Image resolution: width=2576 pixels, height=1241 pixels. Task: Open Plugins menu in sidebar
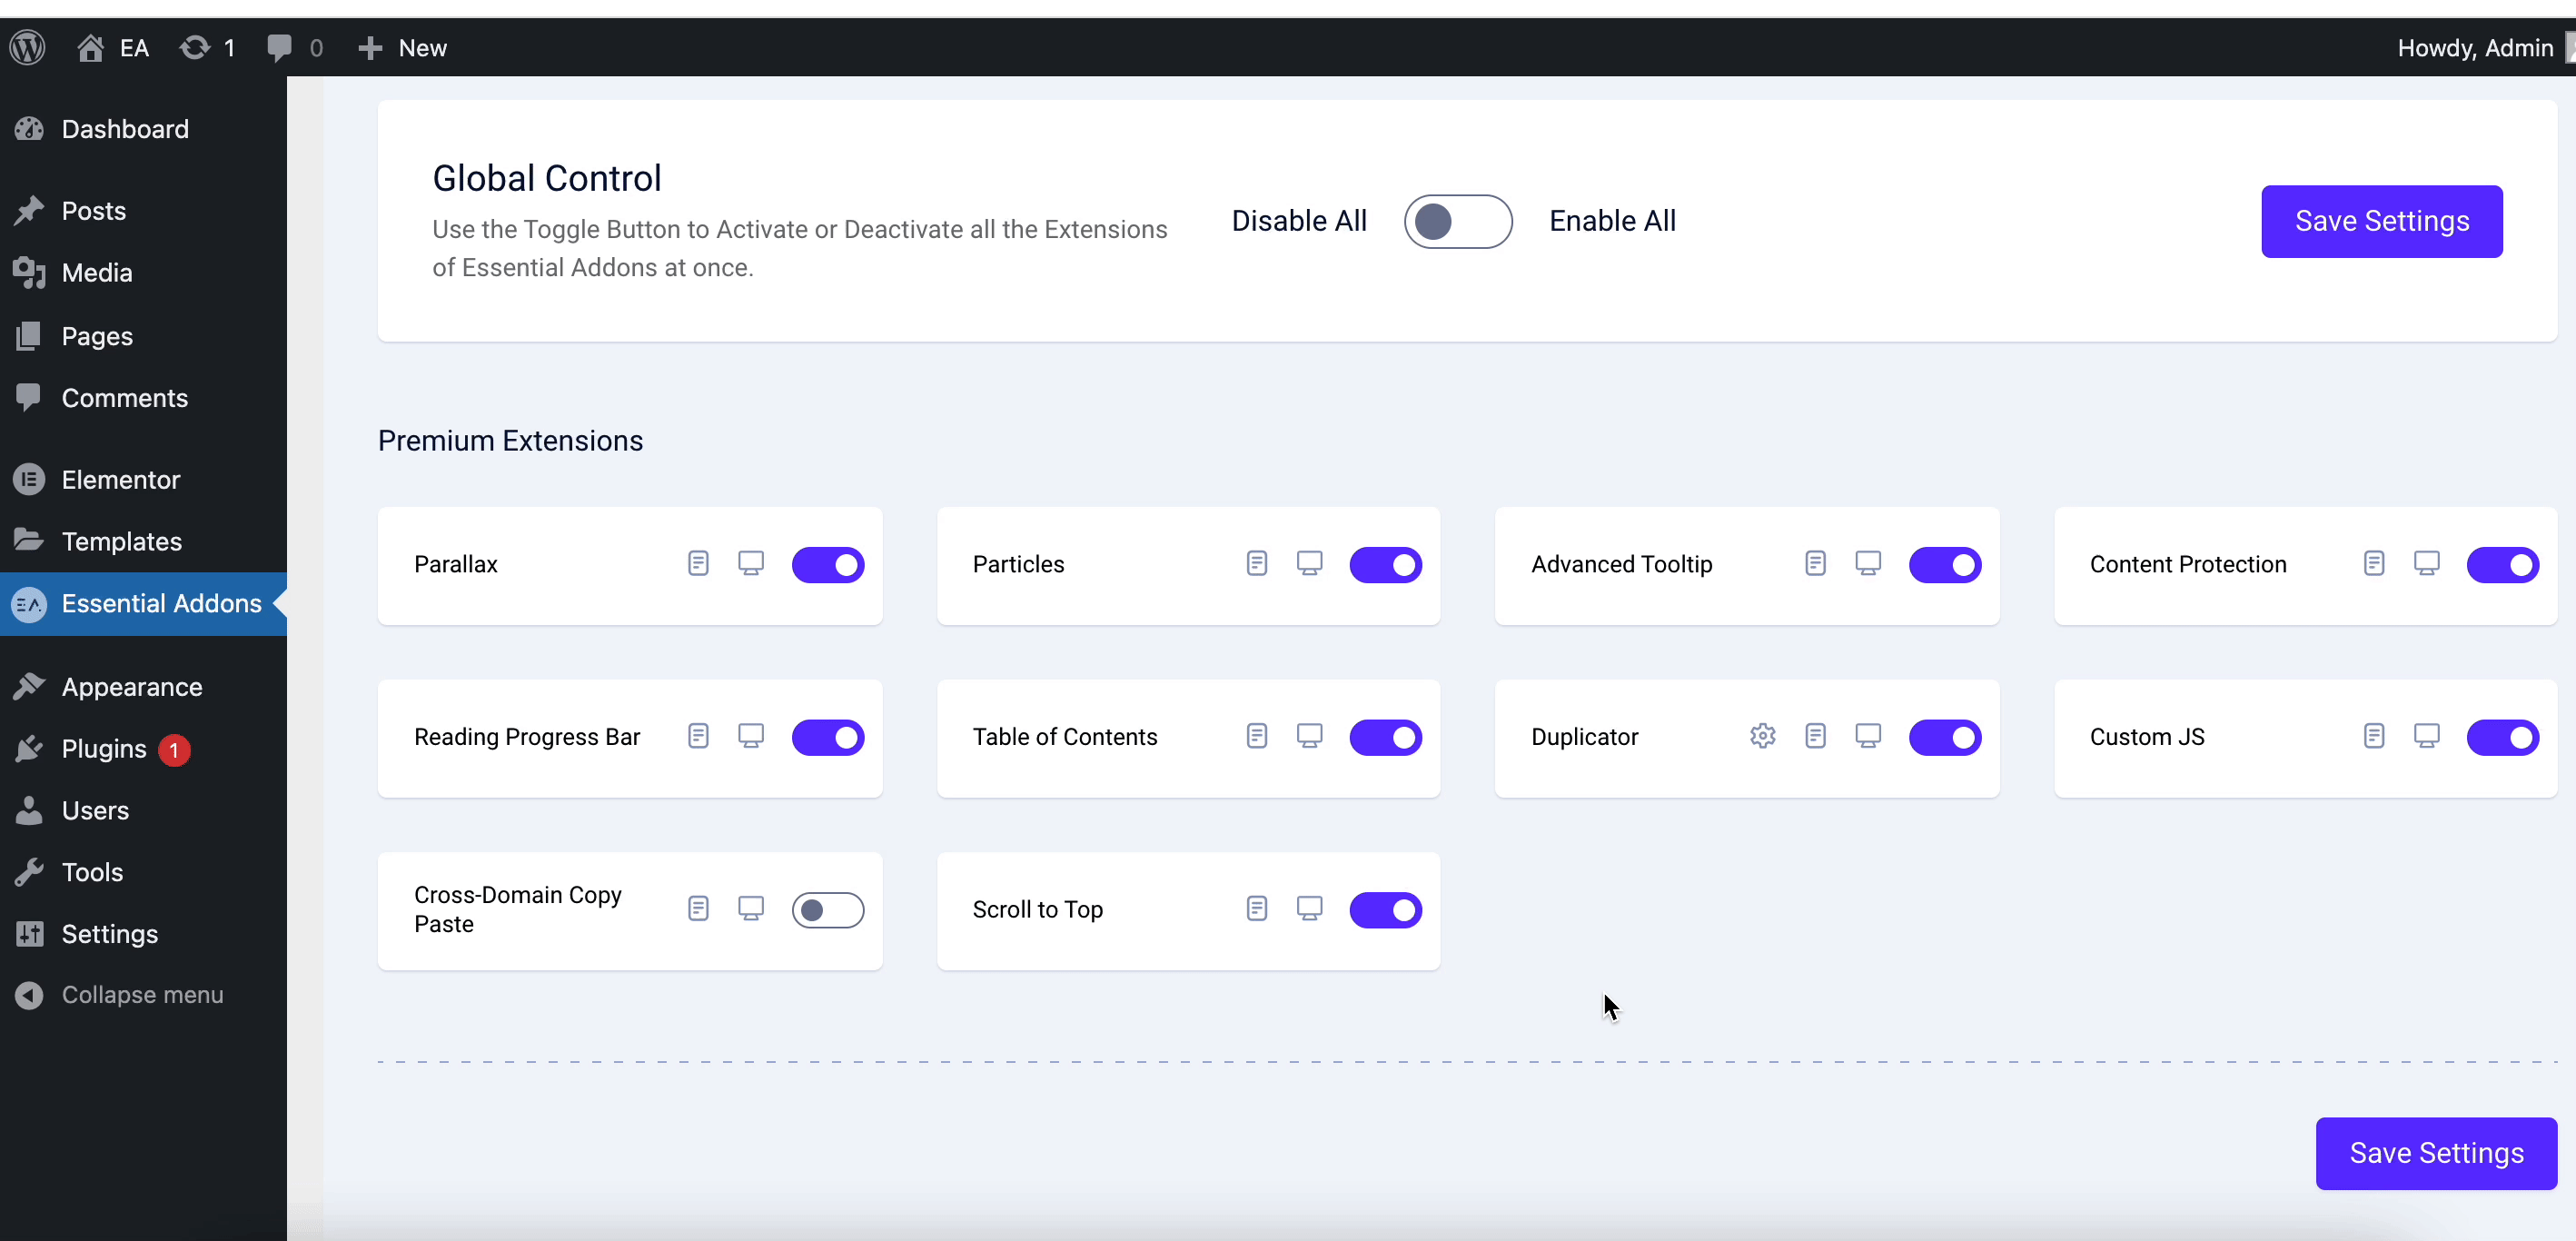tap(104, 748)
